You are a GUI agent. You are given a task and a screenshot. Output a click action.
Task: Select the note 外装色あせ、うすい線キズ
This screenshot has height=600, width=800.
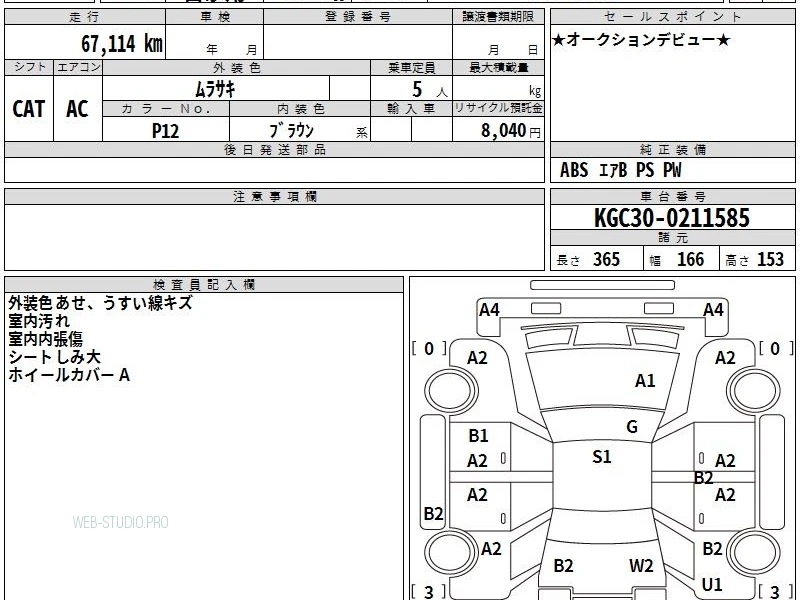tap(101, 303)
